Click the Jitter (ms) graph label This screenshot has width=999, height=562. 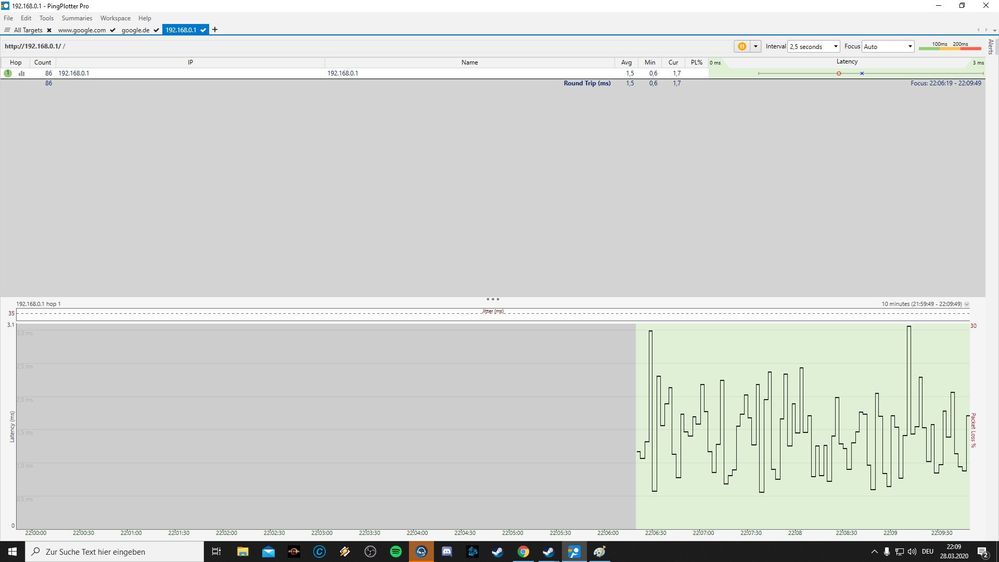[492, 311]
